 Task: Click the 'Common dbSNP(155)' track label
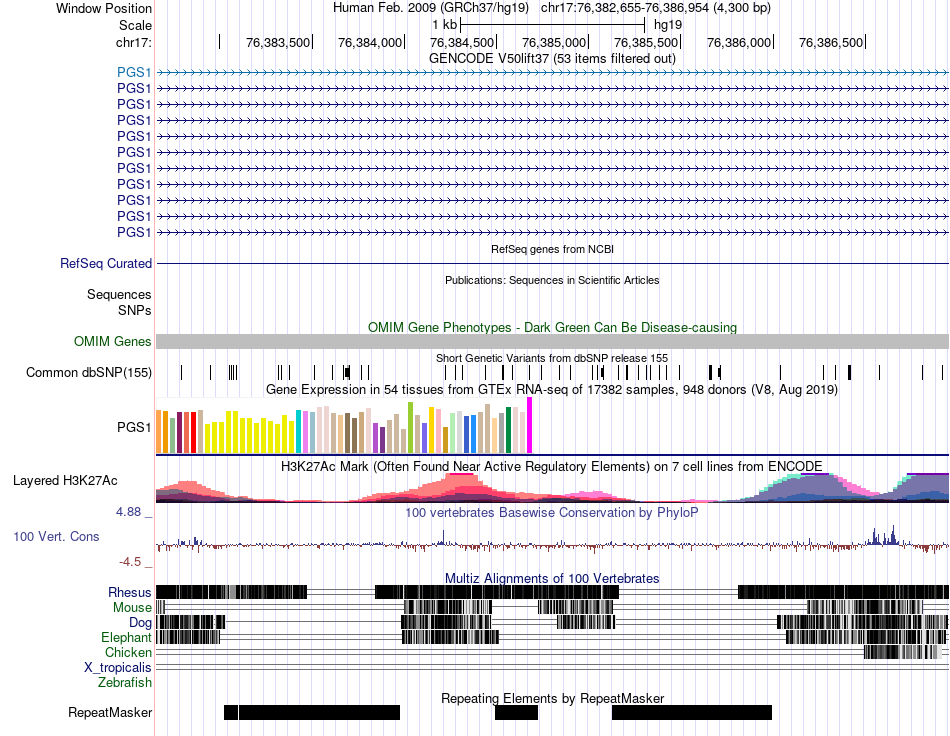point(88,372)
